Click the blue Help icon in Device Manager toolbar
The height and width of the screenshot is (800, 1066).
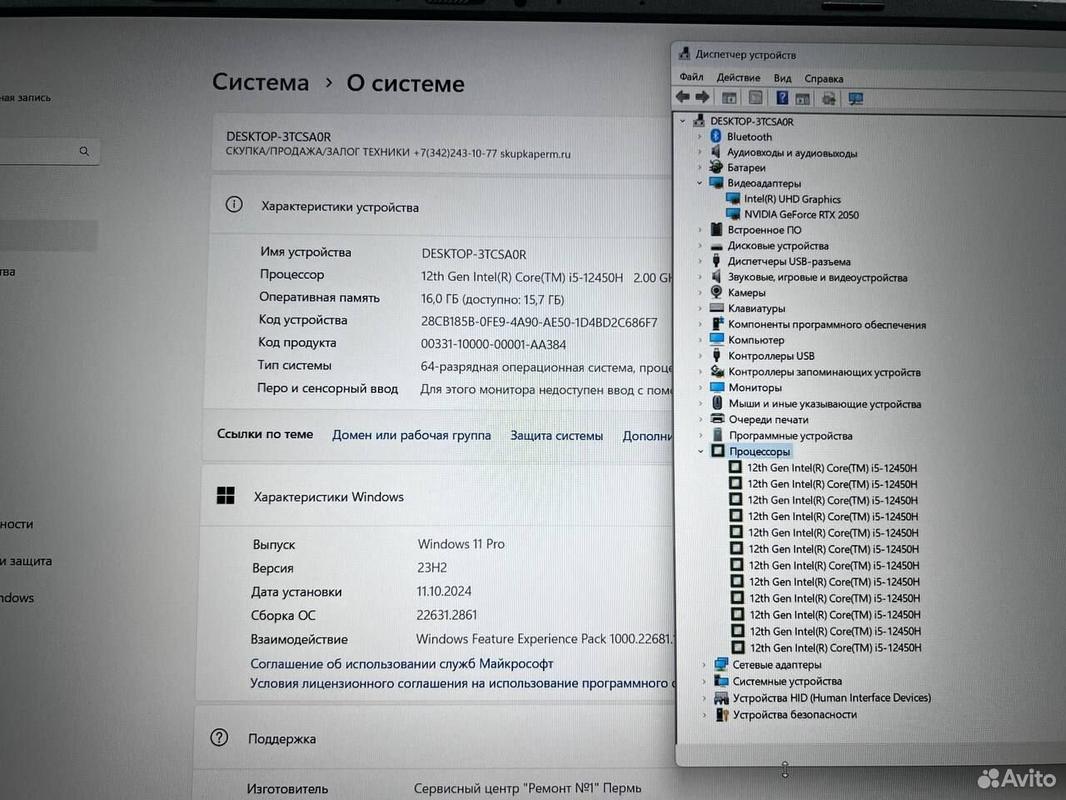[782, 98]
